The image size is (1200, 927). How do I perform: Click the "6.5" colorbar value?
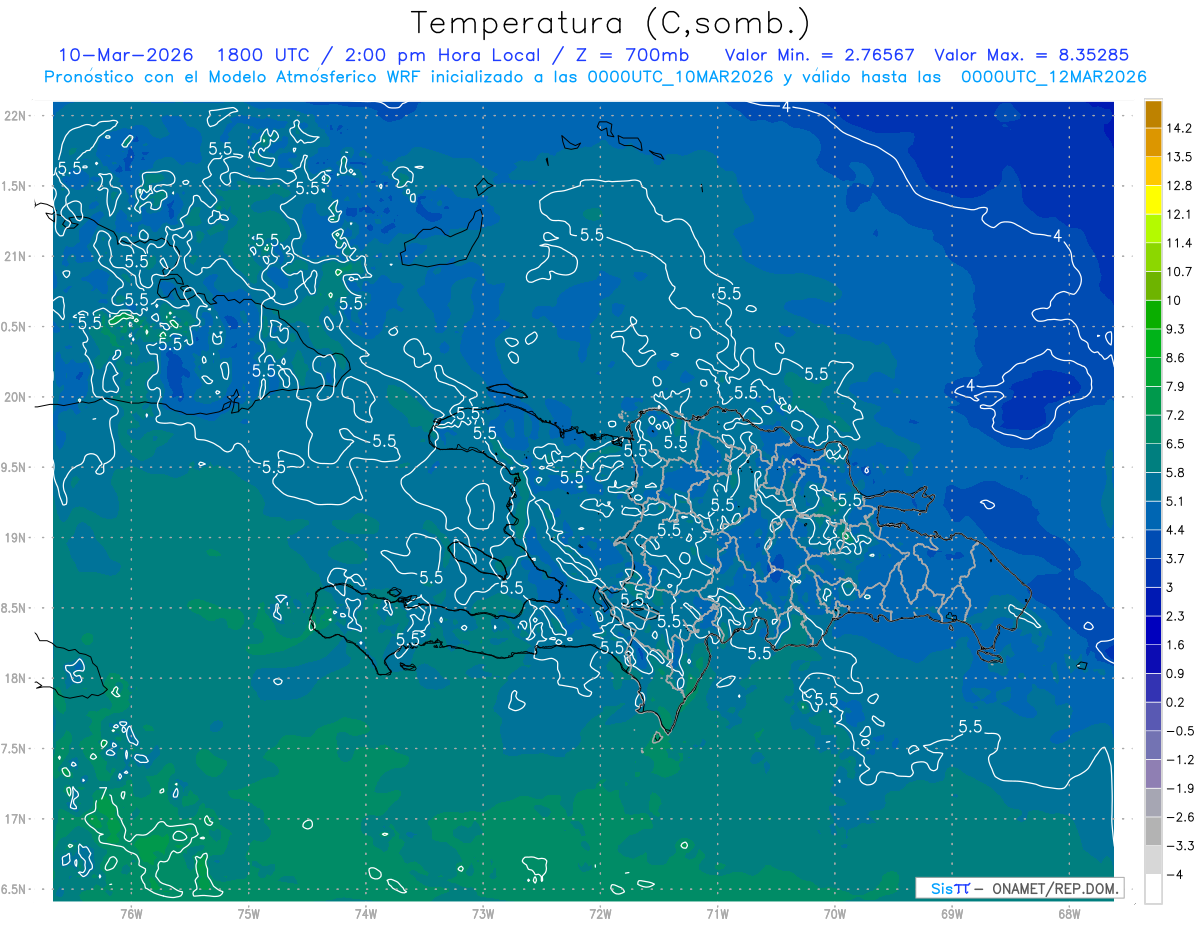1176,444
